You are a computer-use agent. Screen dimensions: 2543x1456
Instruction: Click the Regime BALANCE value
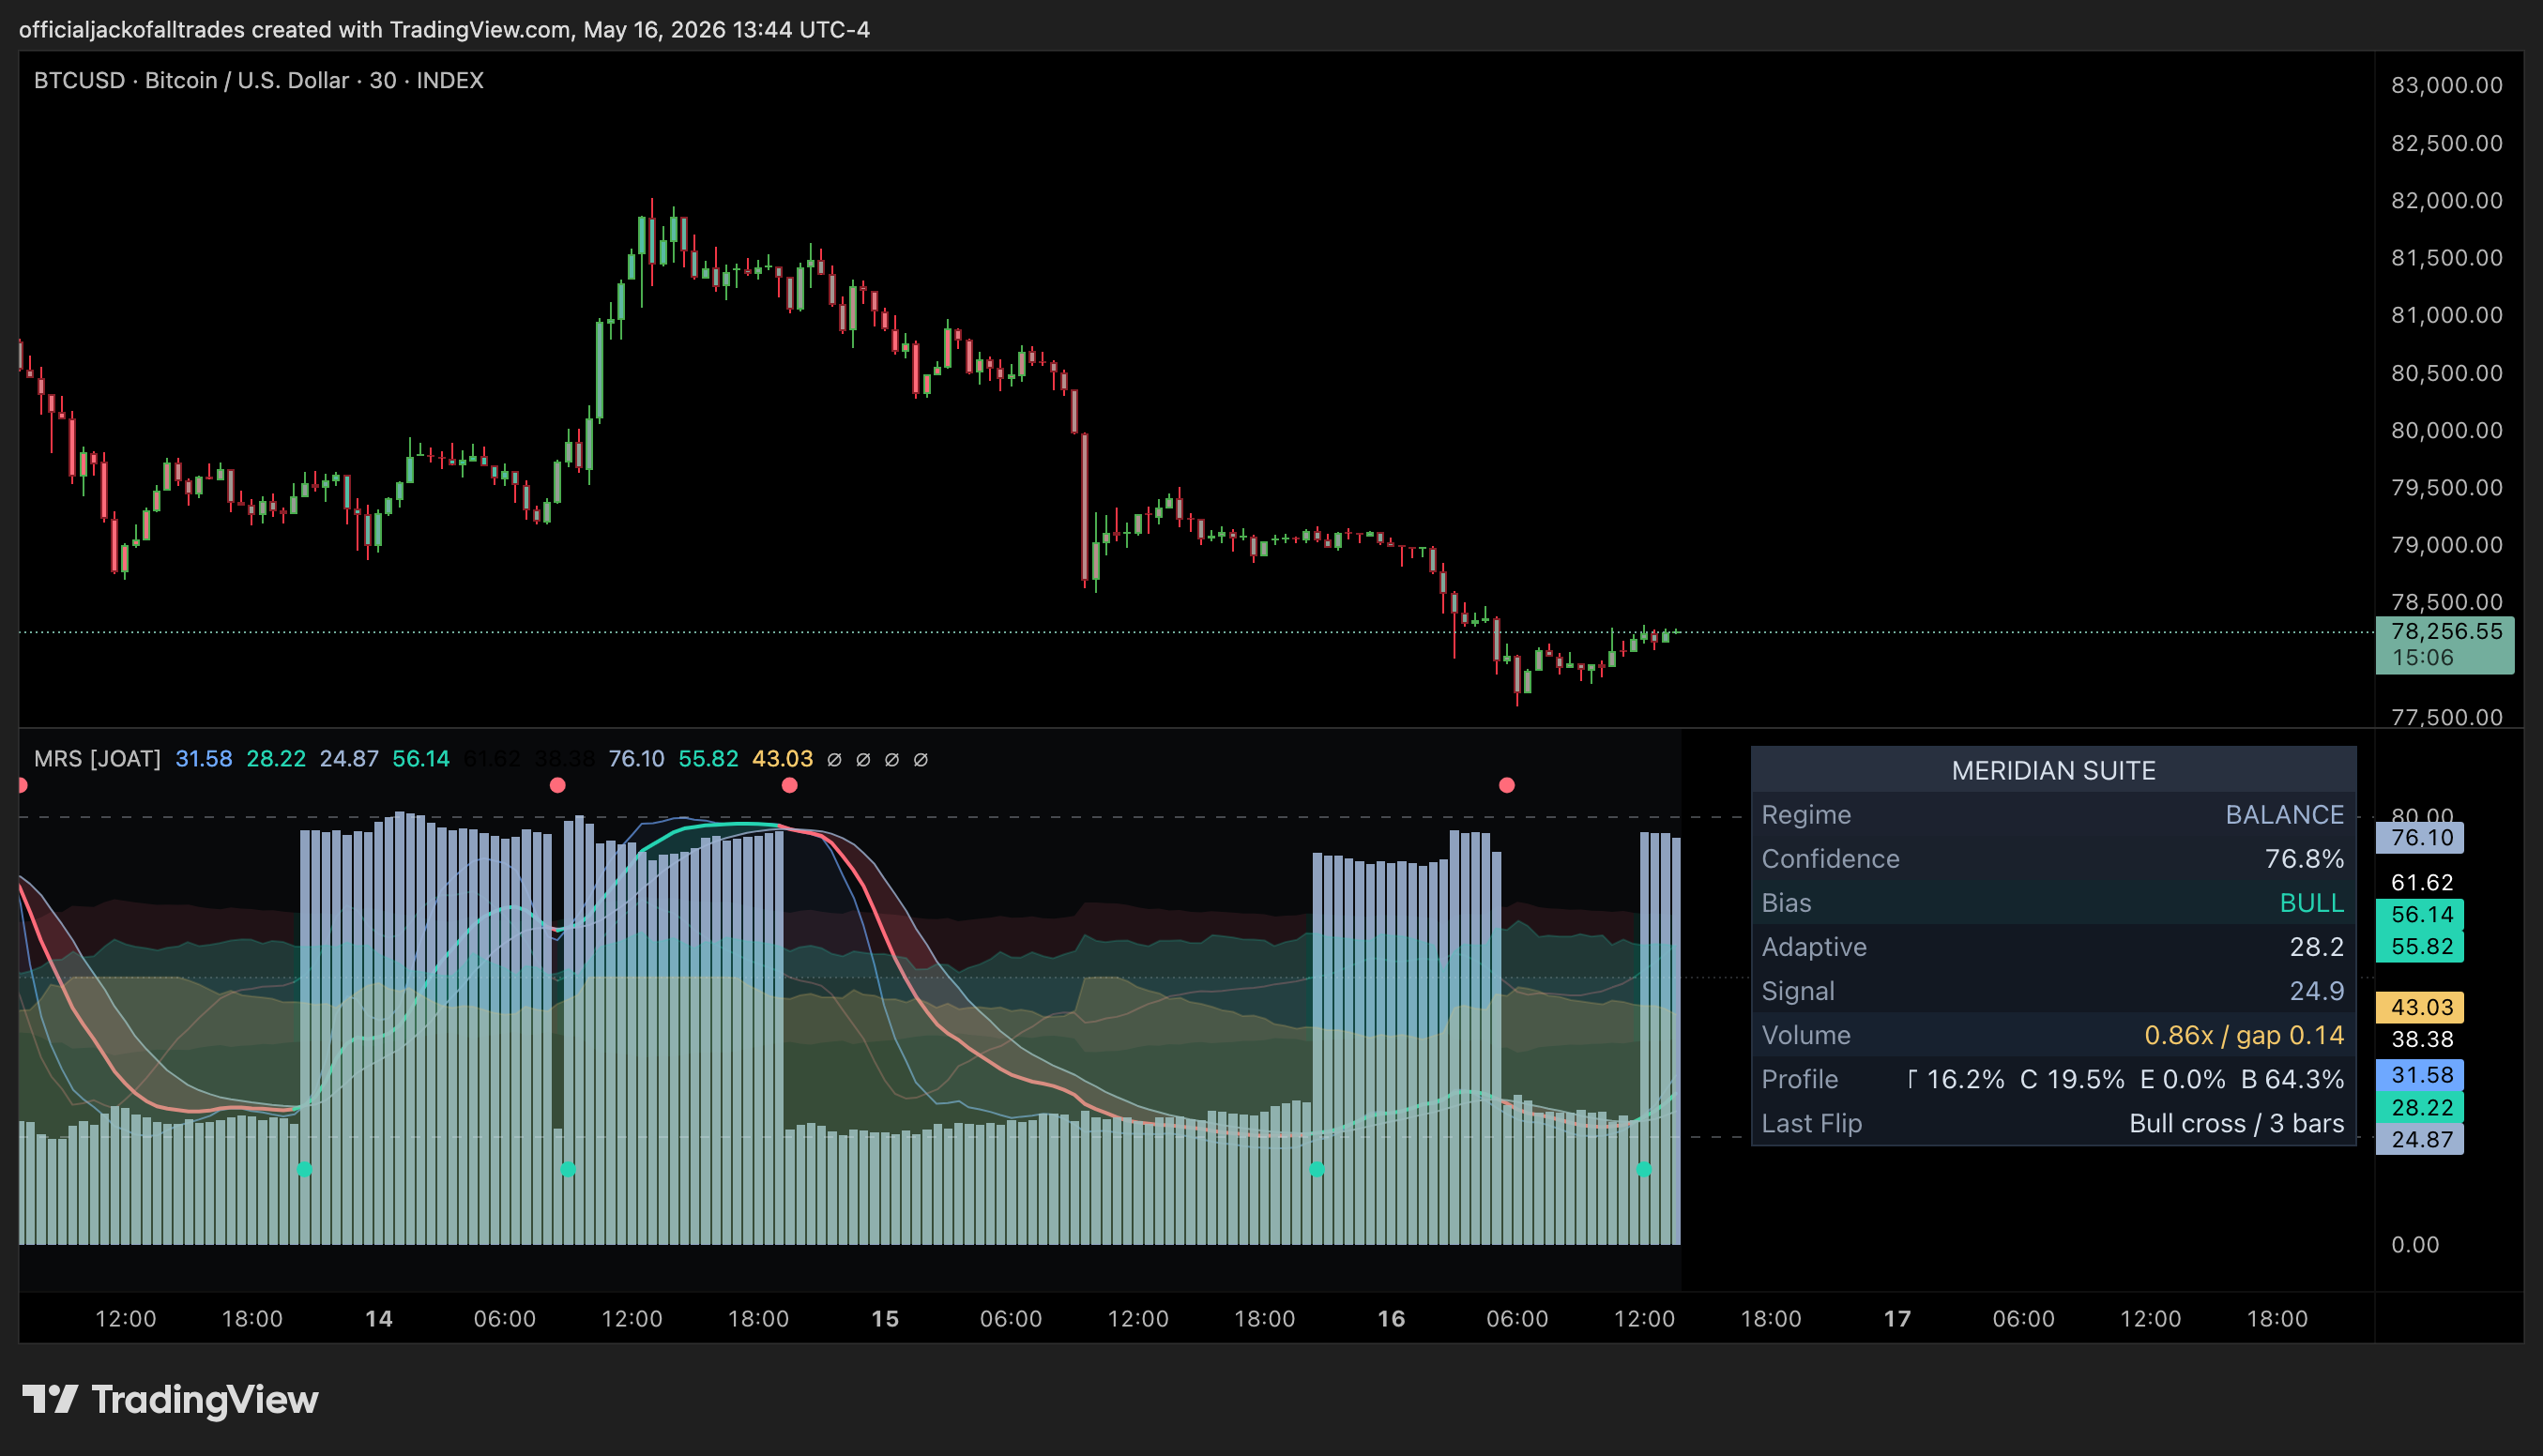pyautogui.click(x=2284, y=814)
